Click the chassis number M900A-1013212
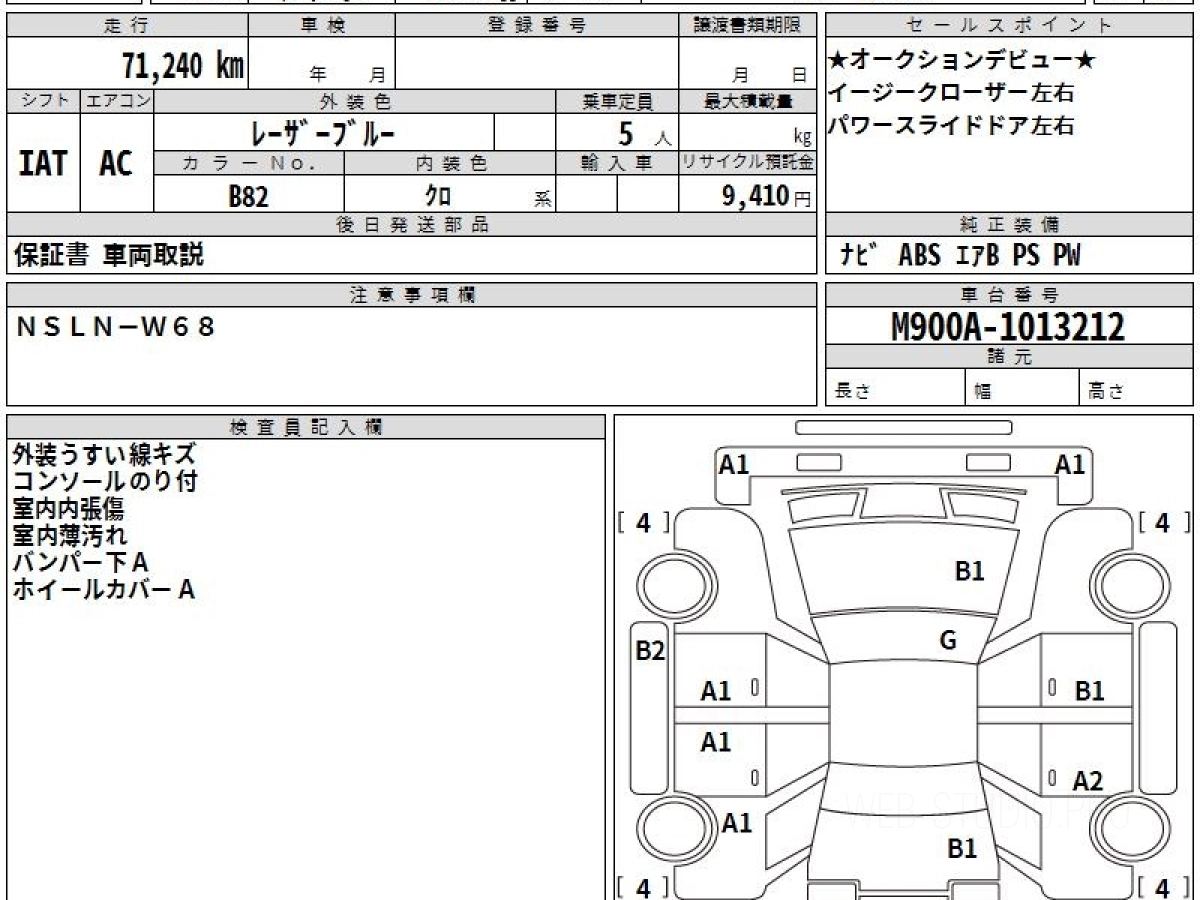 click(1008, 327)
